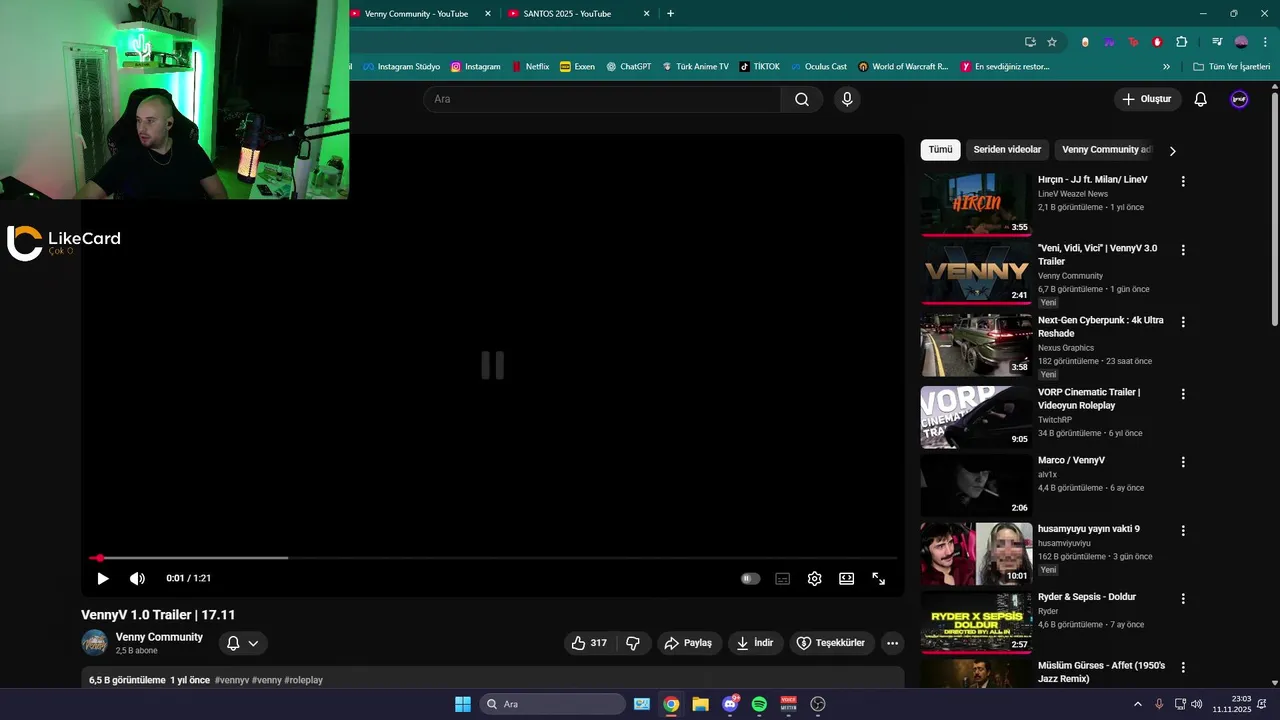This screenshot has width=1280, height=720.
Task: Dislike the video with thumbs down
Action: (x=633, y=643)
